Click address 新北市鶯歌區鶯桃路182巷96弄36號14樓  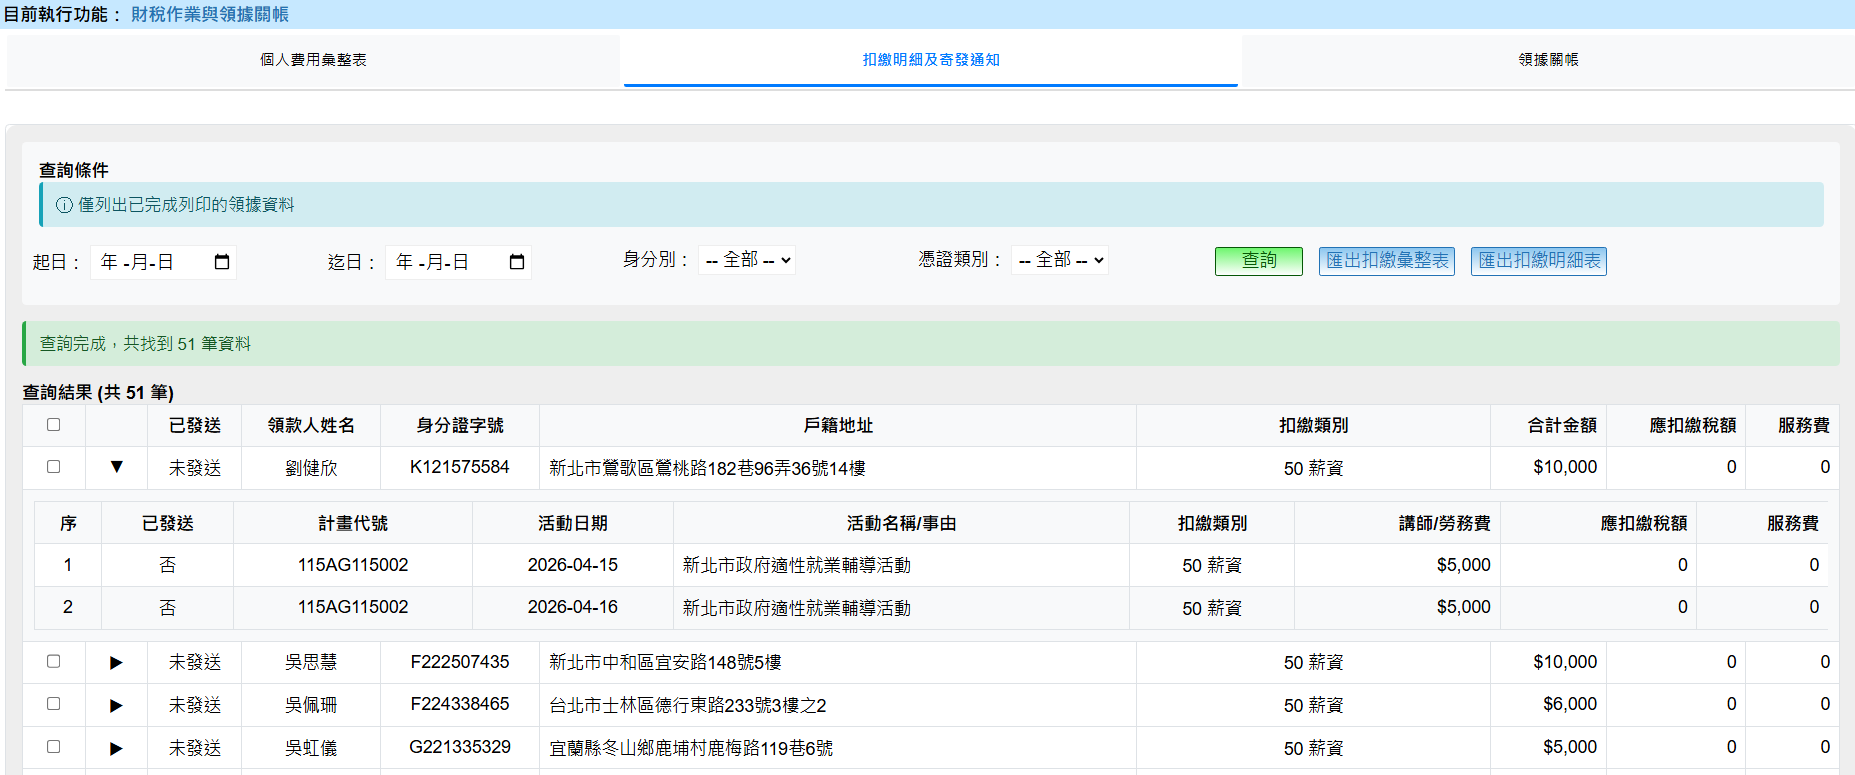point(707,468)
